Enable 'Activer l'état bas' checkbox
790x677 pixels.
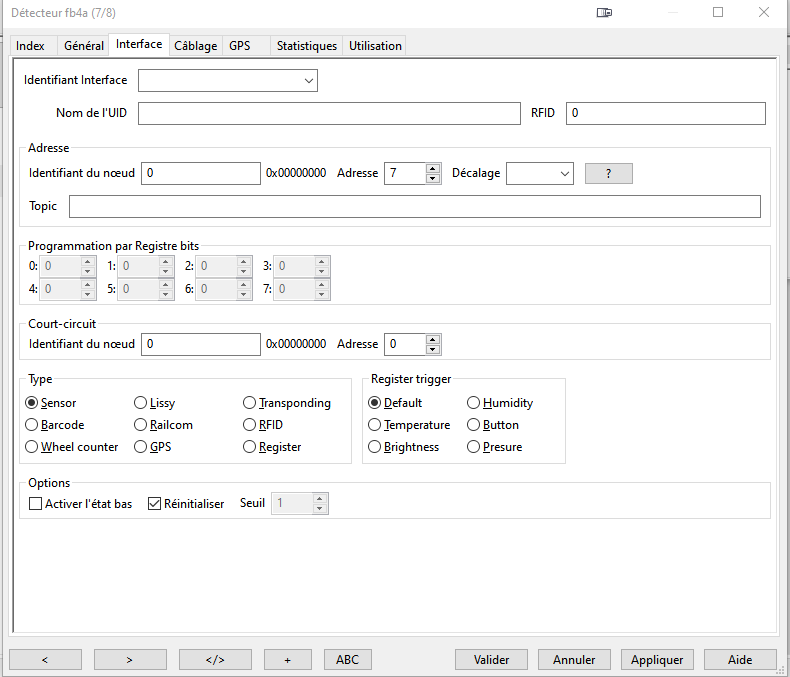[x=36, y=504]
